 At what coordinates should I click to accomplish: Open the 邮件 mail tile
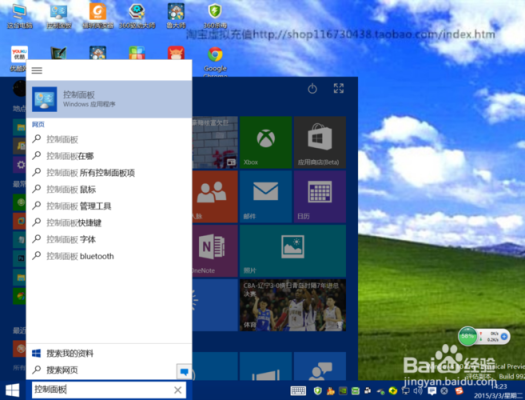[x=266, y=196]
